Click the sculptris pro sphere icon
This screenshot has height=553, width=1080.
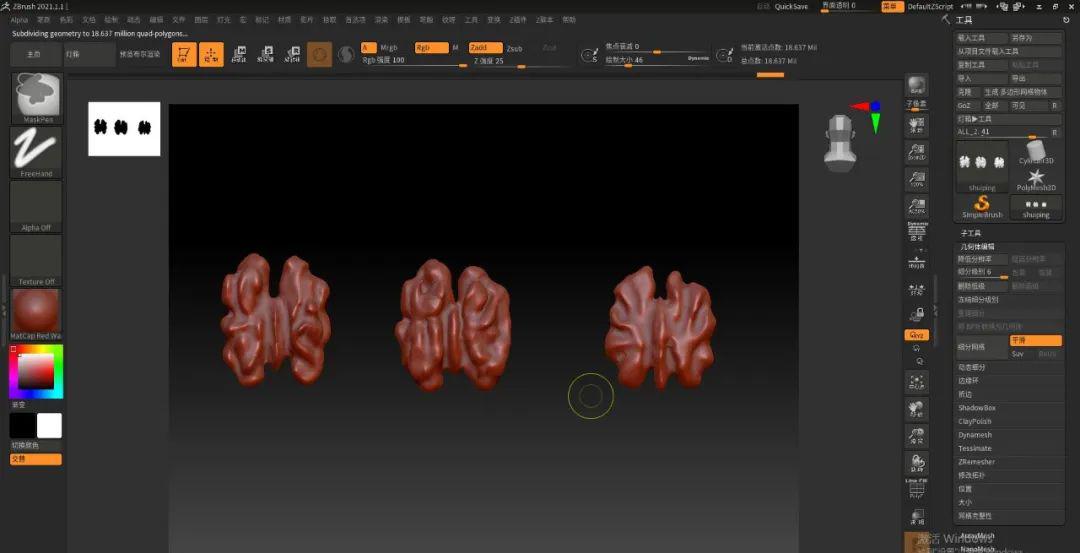tap(346, 54)
